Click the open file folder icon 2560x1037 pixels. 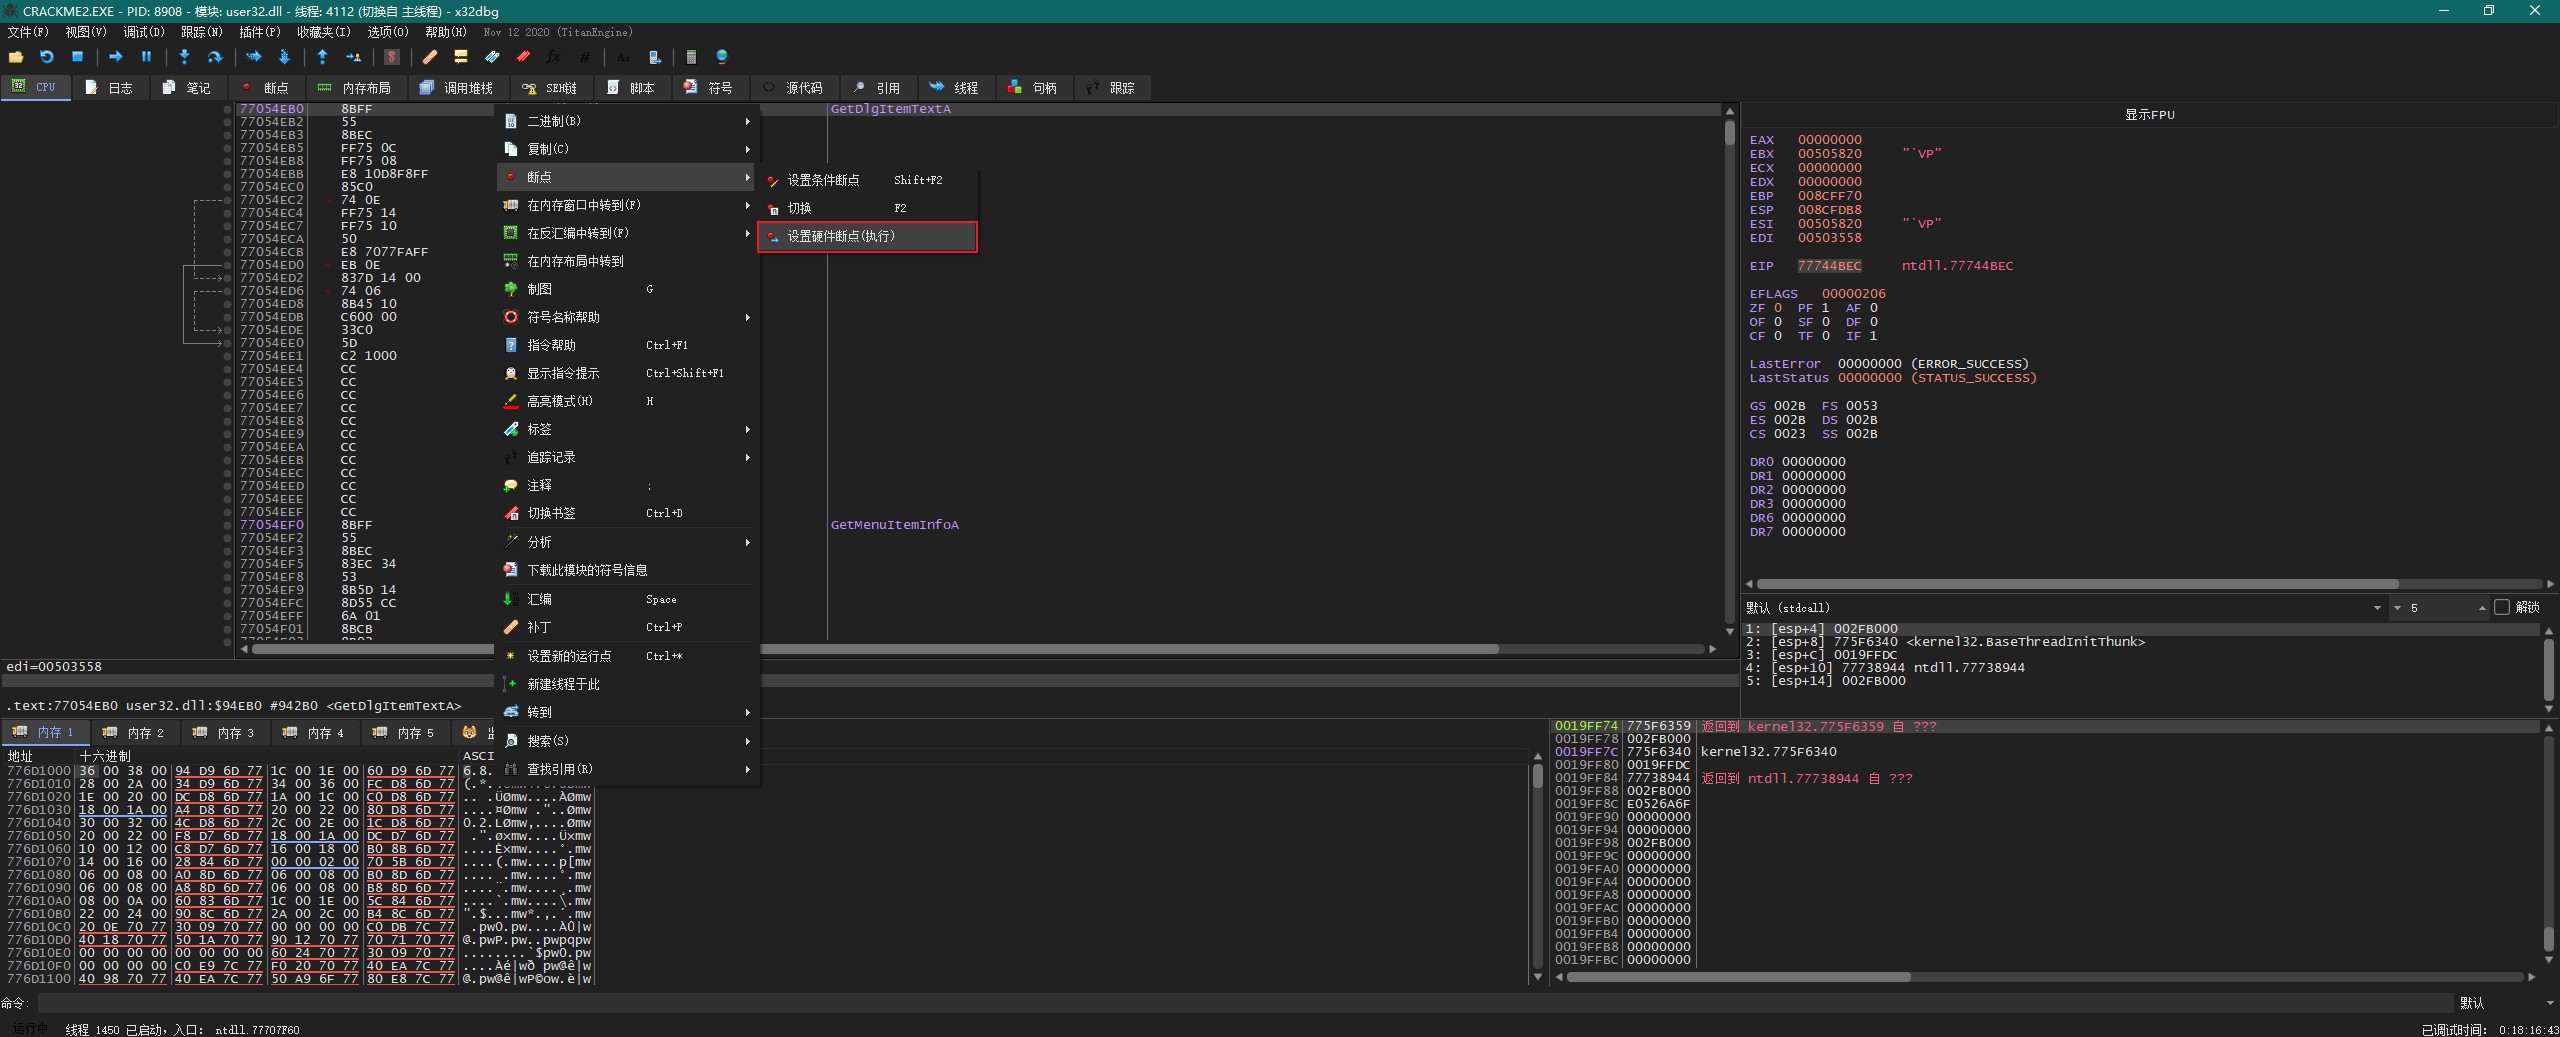click(x=16, y=57)
